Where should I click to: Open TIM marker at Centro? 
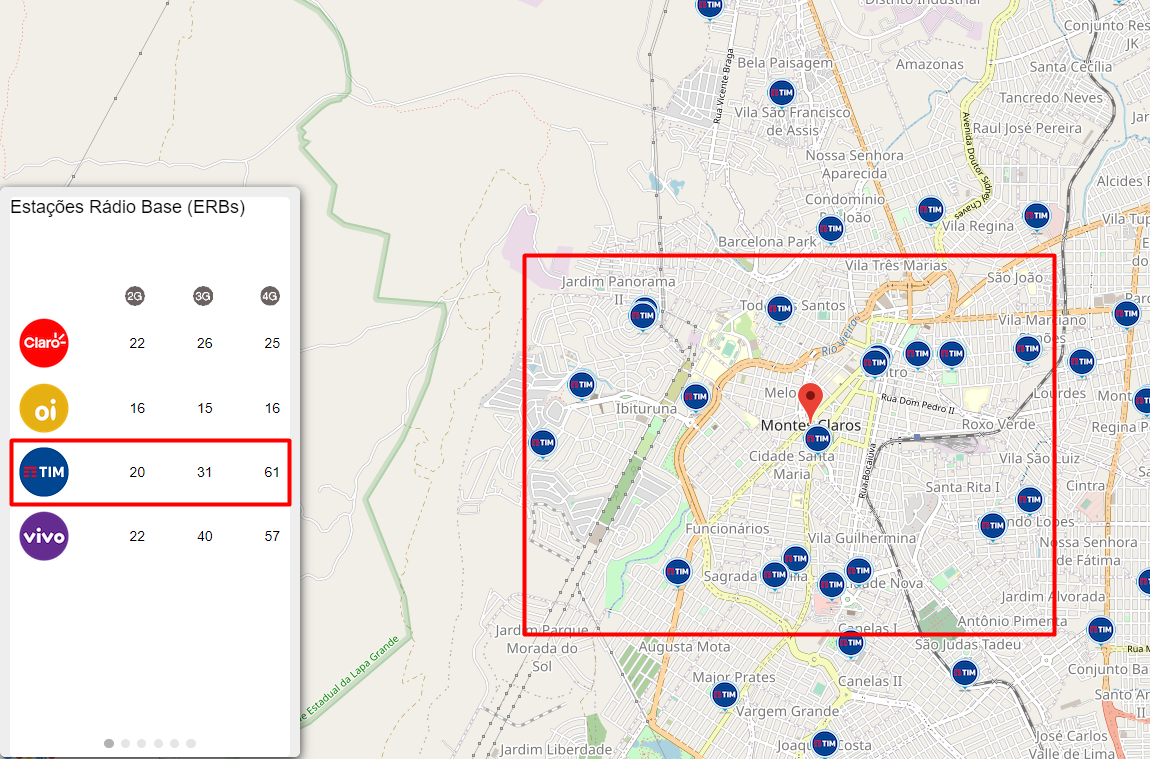click(875, 362)
